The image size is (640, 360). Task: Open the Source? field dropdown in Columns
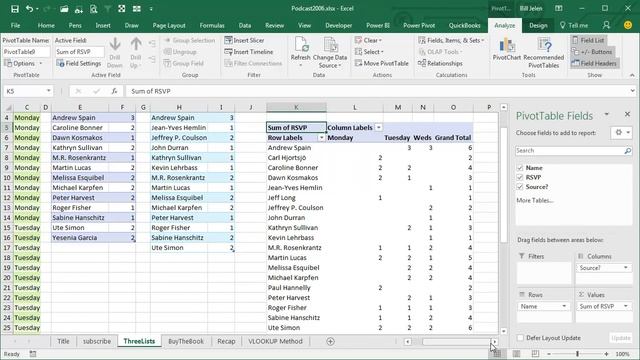pos(626,268)
